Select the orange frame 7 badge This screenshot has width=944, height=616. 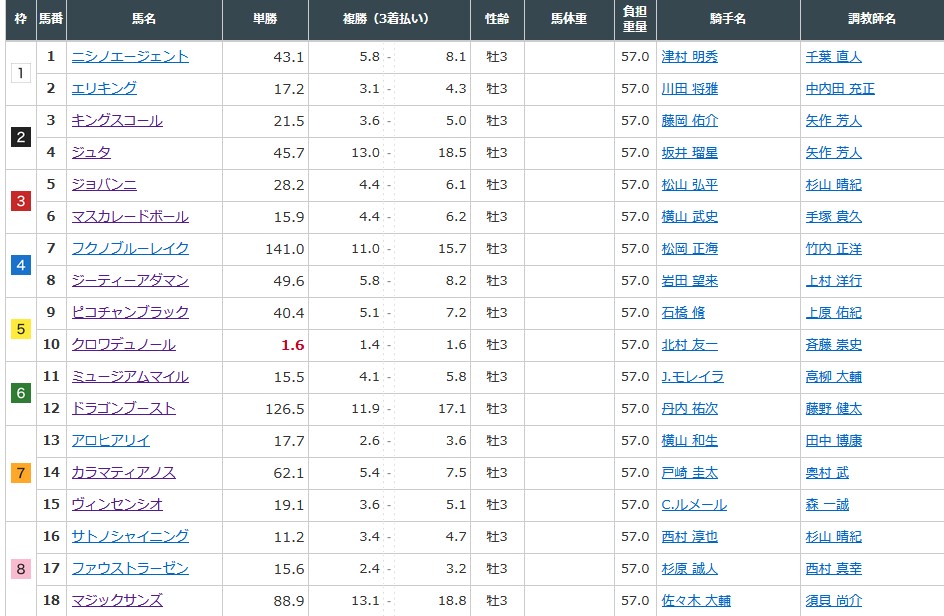click(x=21, y=473)
